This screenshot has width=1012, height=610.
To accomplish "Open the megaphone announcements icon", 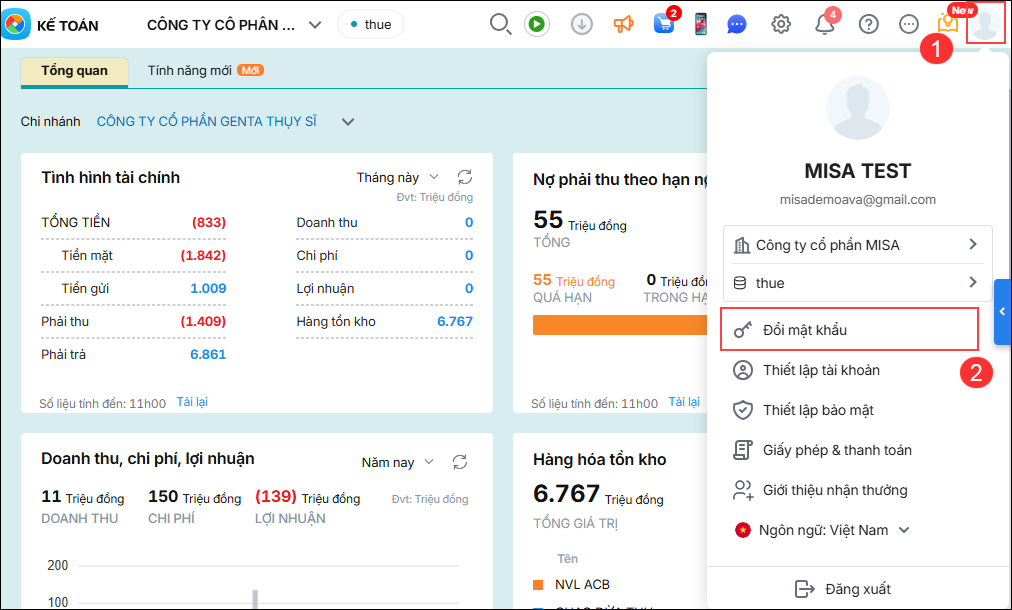I will pos(623,24).
